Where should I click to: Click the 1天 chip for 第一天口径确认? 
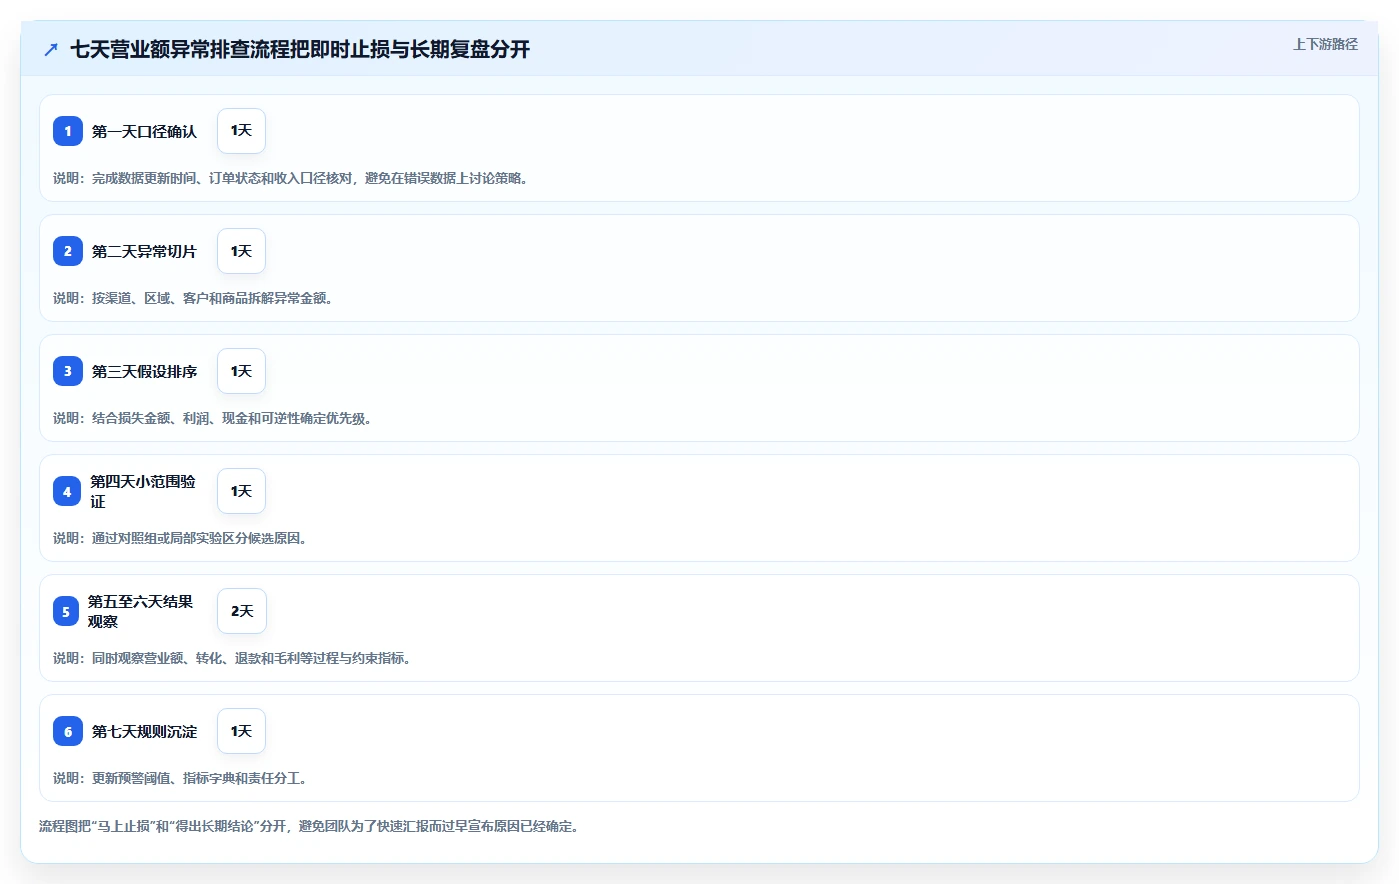tap(241, 131)
